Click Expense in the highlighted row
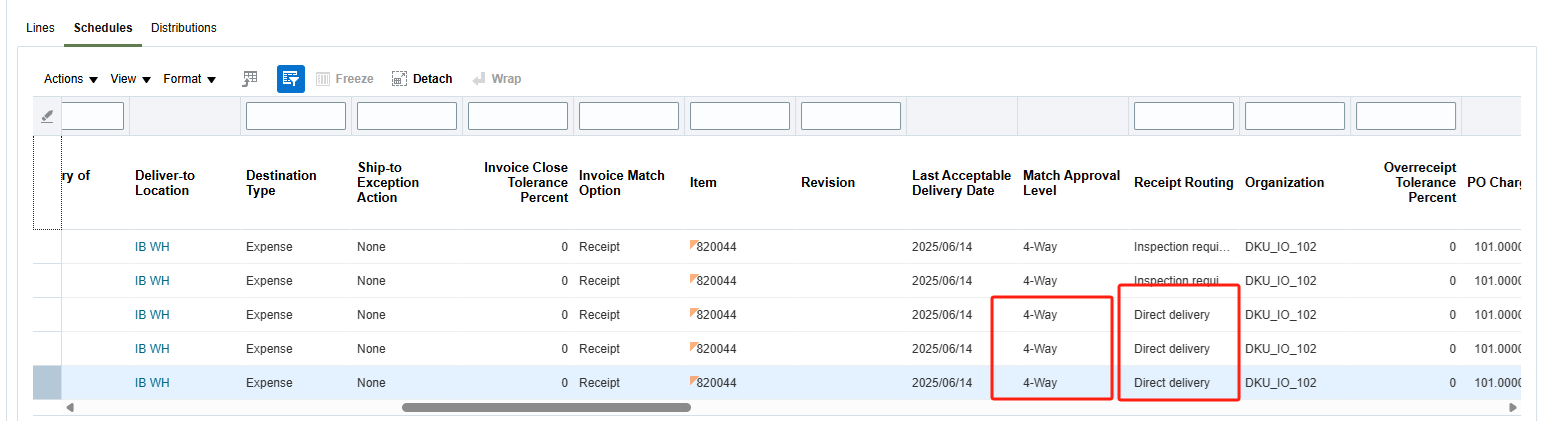 269,383
